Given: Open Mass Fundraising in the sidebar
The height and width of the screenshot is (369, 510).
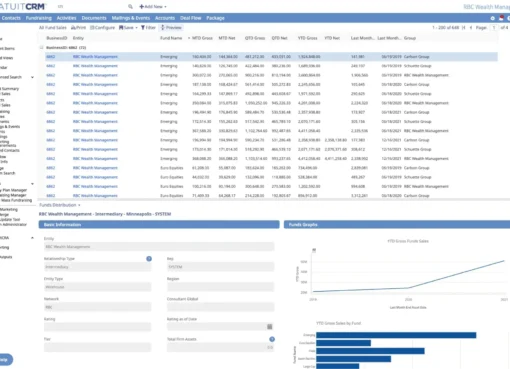Looking at the screenshot, I should tap(17, 200).
